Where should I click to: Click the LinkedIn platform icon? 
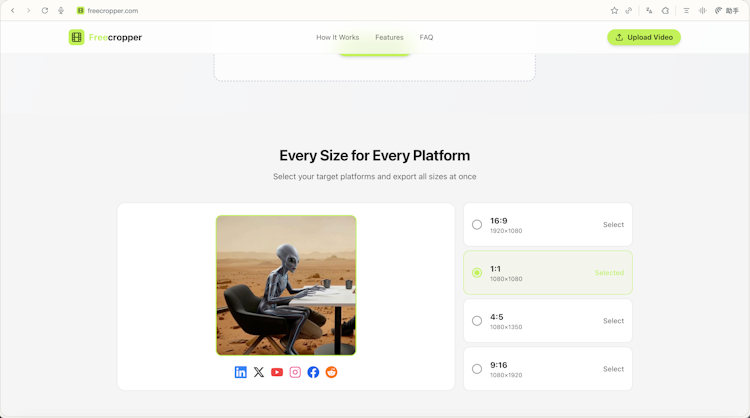pyautogui.click(x=241, y=372)
